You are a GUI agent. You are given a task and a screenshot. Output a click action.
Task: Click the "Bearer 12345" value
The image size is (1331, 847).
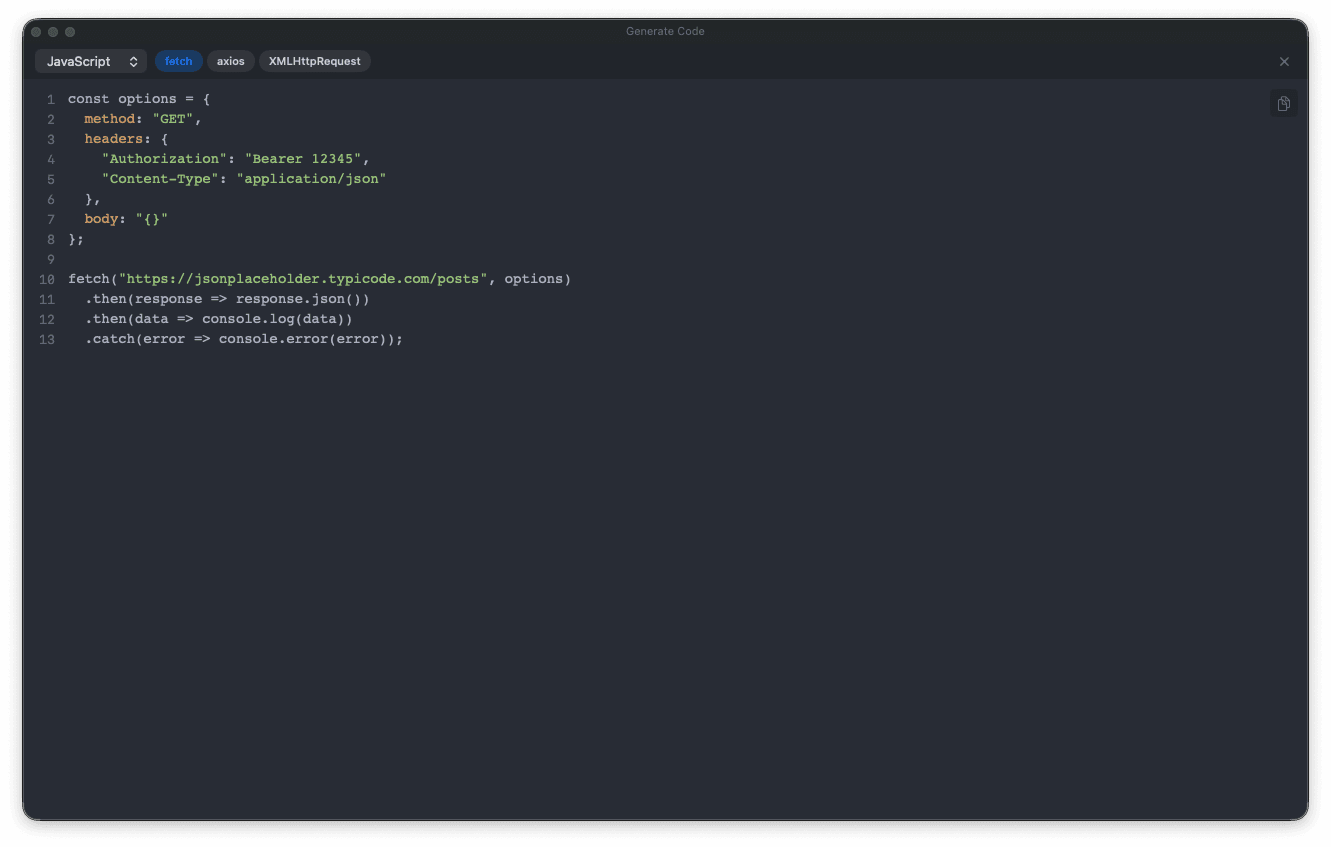click(x=303, y=159)
